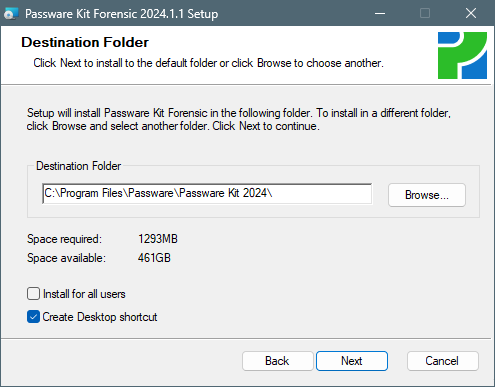Click the 'Click Next to install' subtitle text

click(208, 63)
